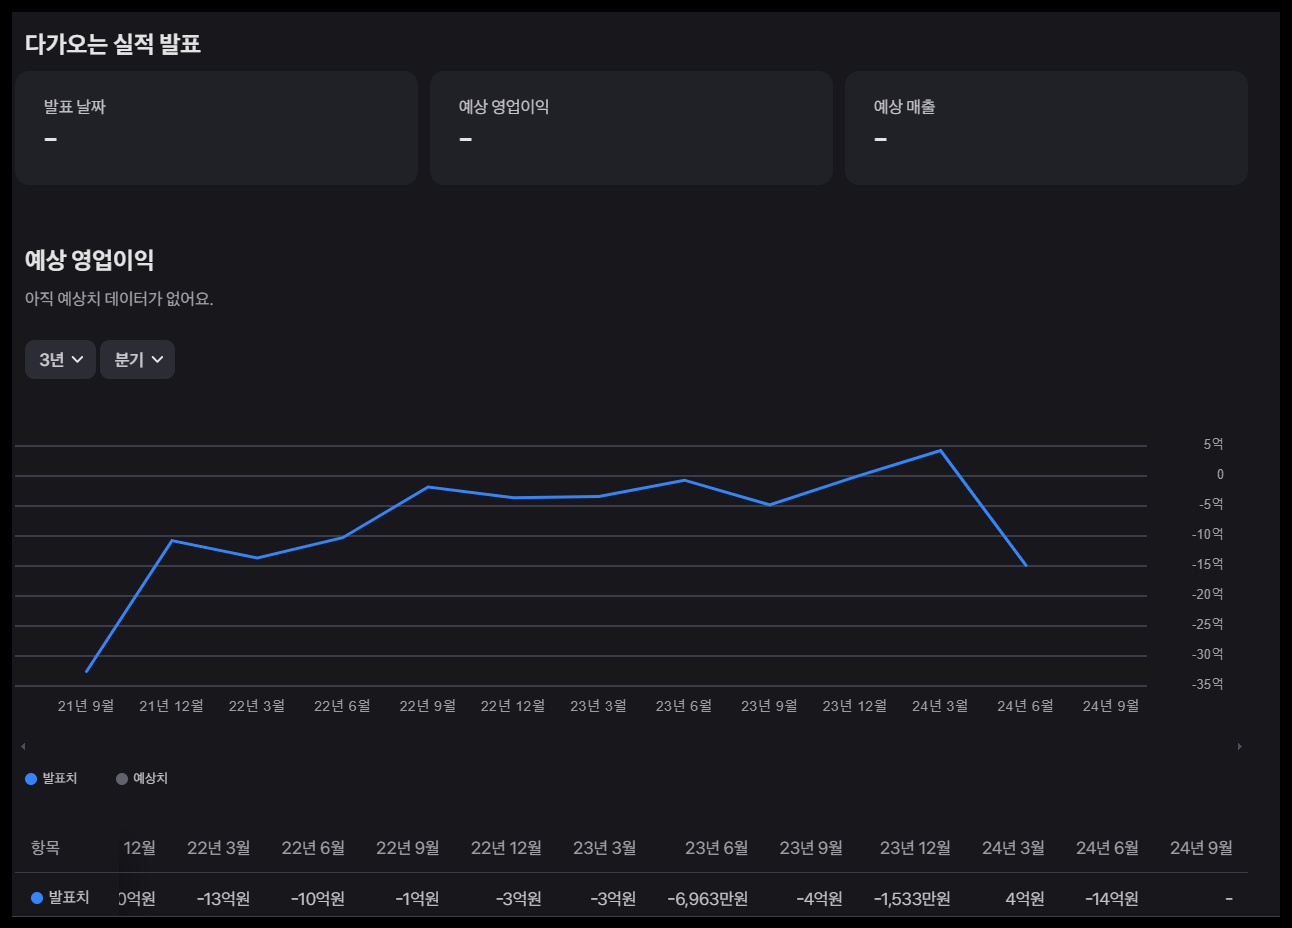Image resolution: width=1292 pixels, height=928 pixels.
Task: Open the 3년 period dropdown
Action: point(60,360)
